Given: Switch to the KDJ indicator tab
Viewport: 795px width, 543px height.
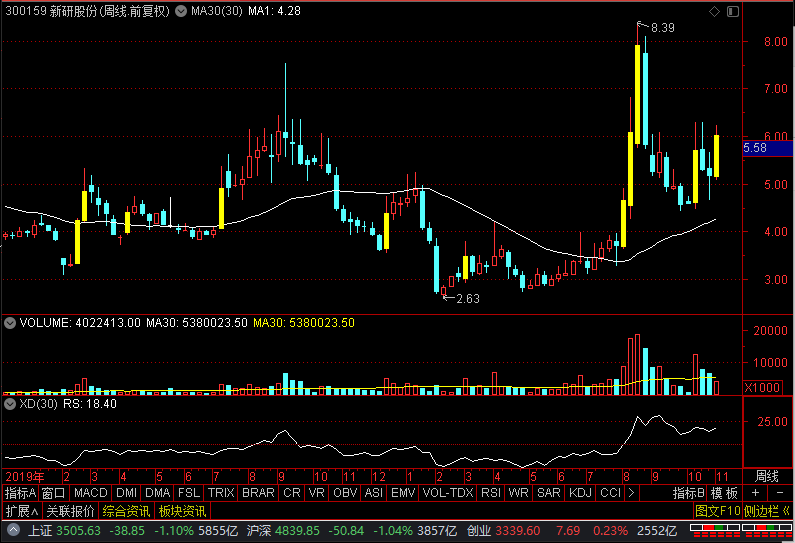Looking at the screenshot, I should coord(580,493).
